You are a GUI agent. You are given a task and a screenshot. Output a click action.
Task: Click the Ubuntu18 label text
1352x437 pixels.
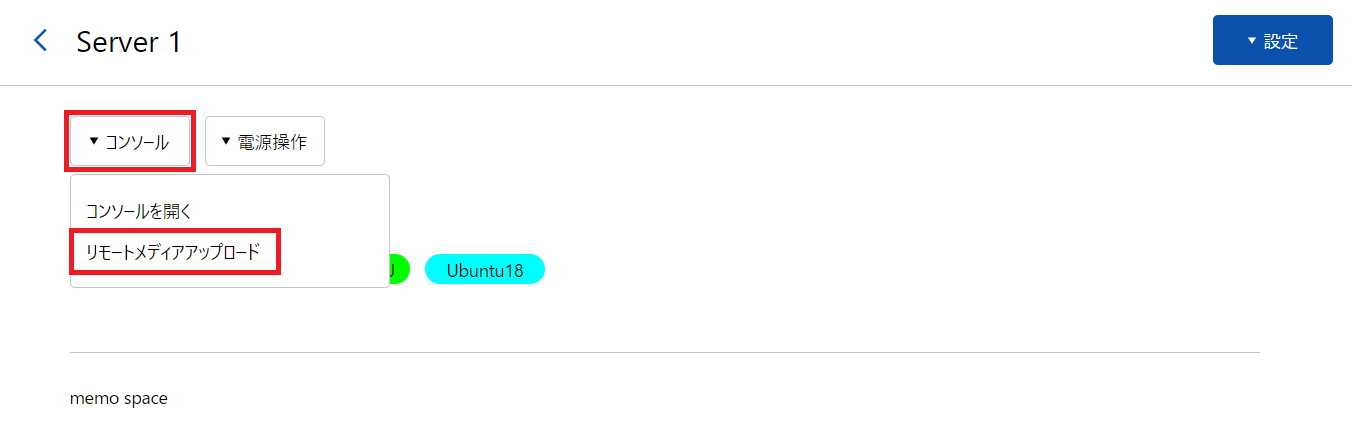click(484, 270)
